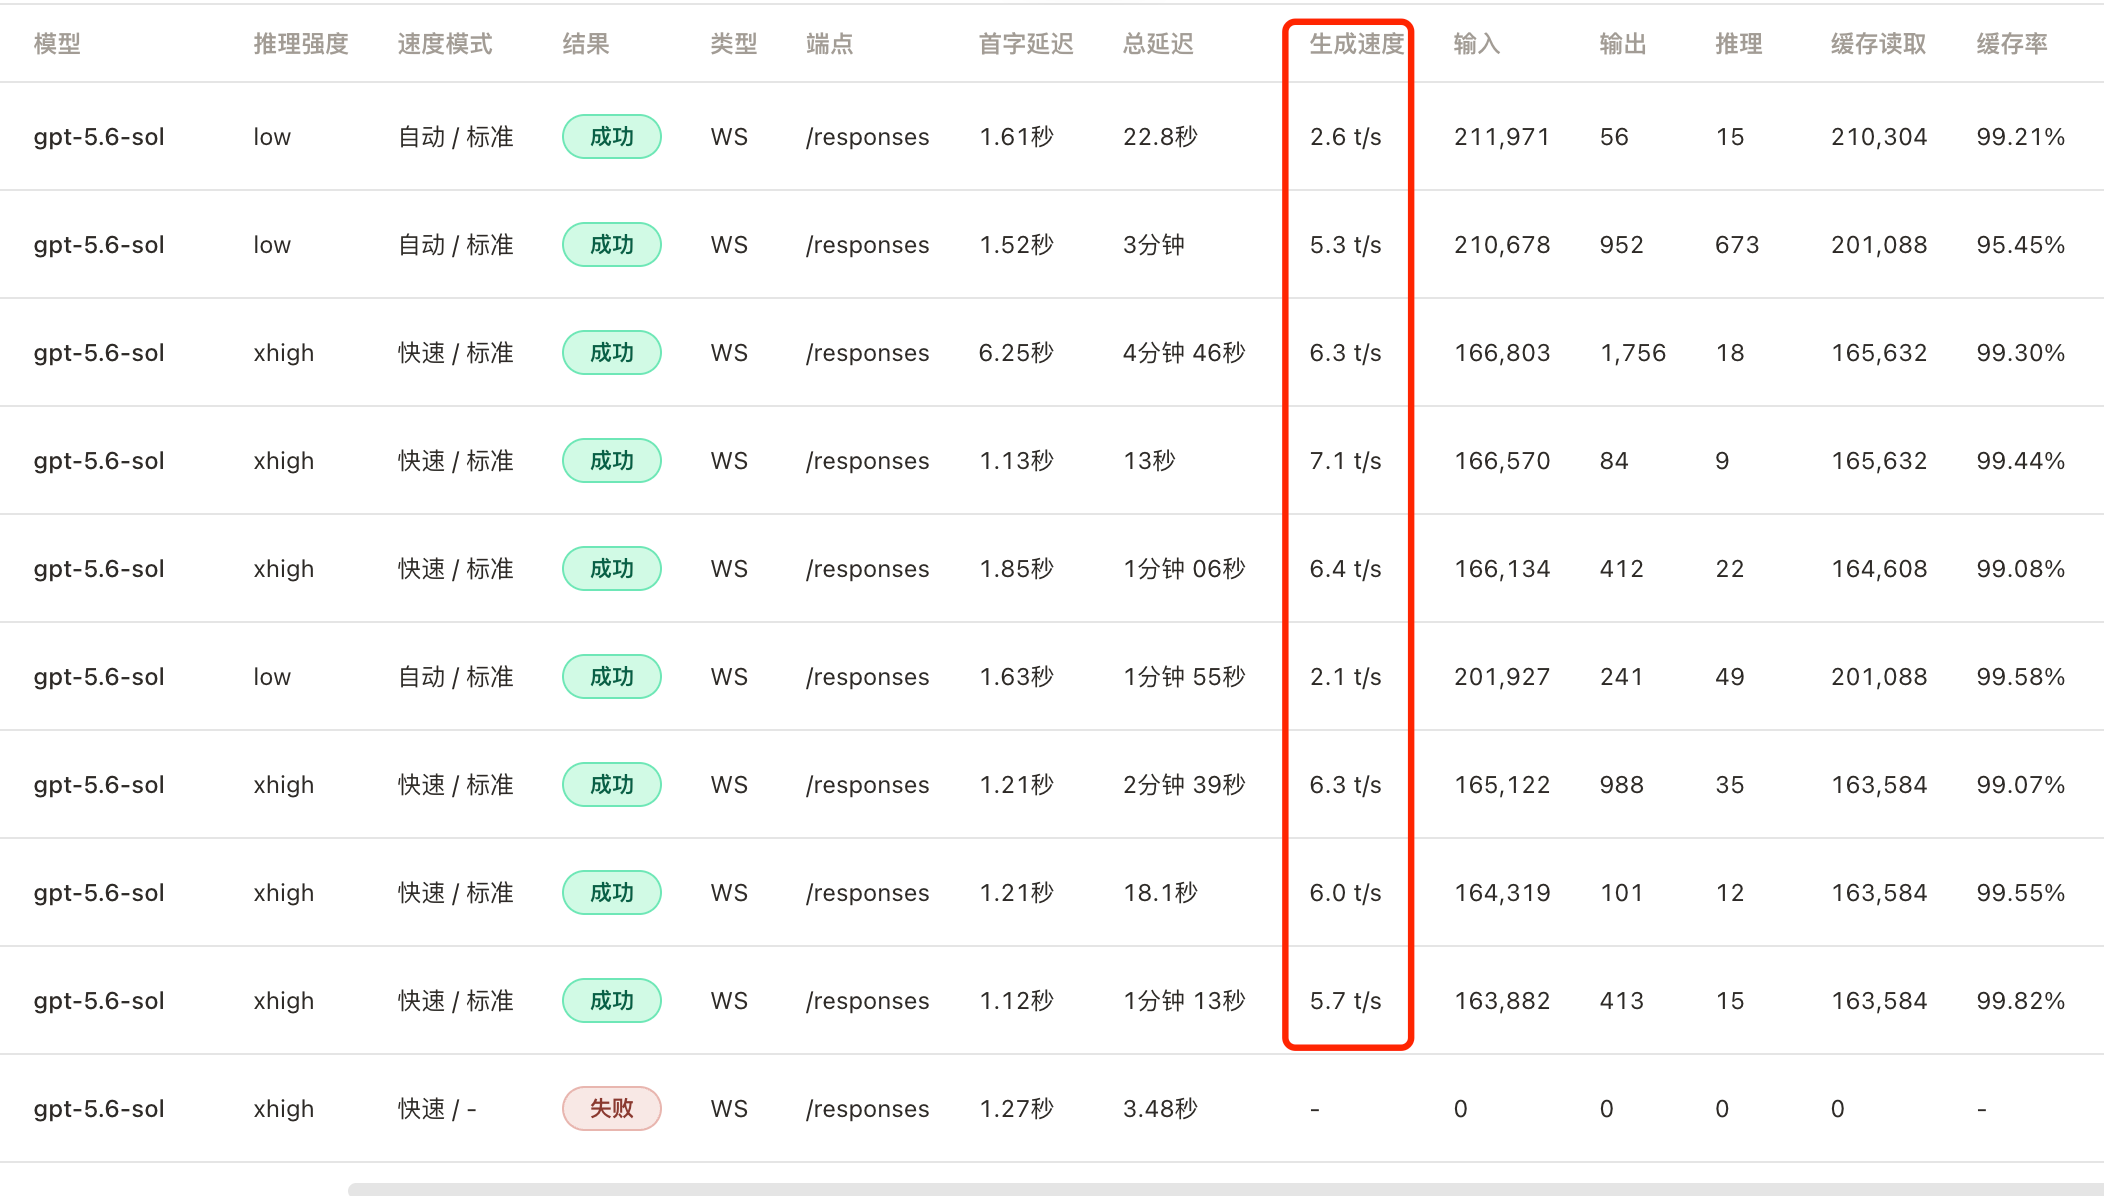Image resolution: width=2104 pixels, height=1196 pixels.
Task: Click the 输入 column header
Action: click(x=1477, y=44)
